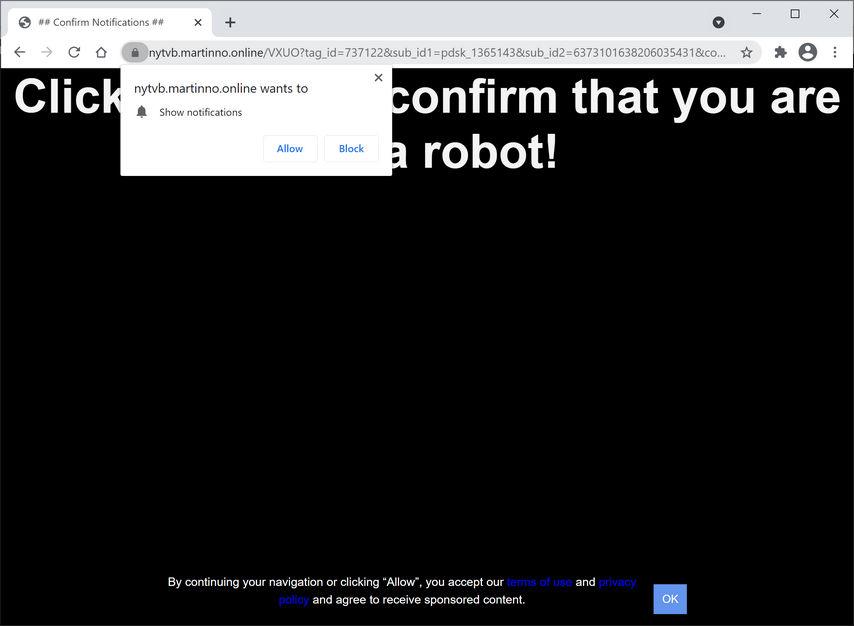Image resolution: width=854 pixels, height=626 pixels.
Task: Open the terms of use link
Action: tap(539, 581)
